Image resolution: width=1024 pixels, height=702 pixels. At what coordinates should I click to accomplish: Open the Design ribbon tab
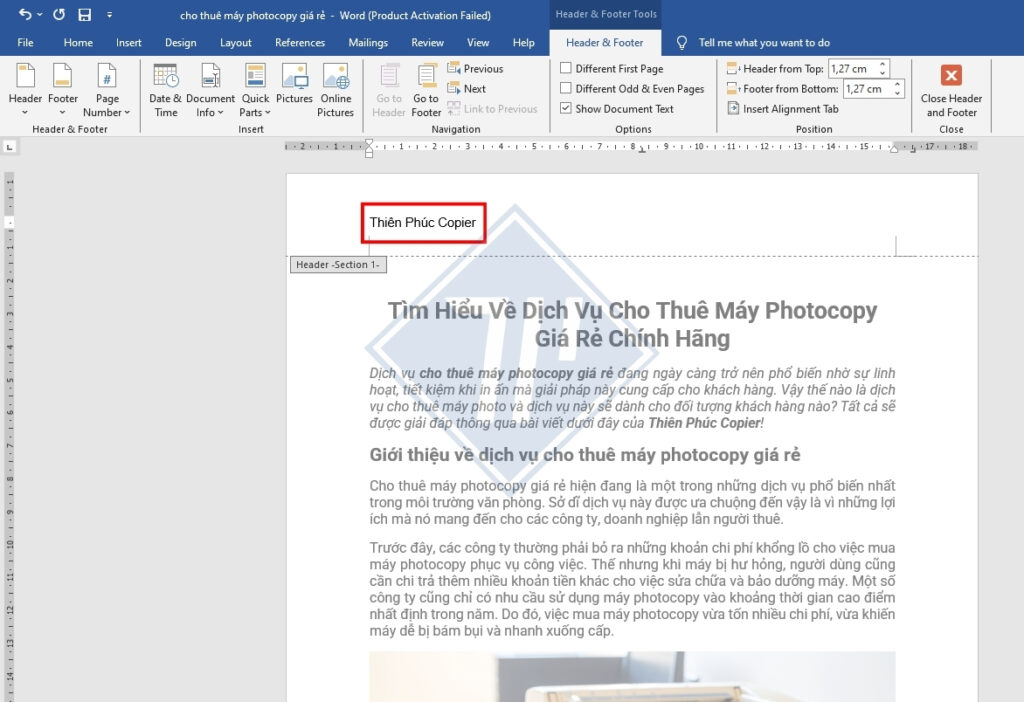pyautogui.click(x=180, y=42)
